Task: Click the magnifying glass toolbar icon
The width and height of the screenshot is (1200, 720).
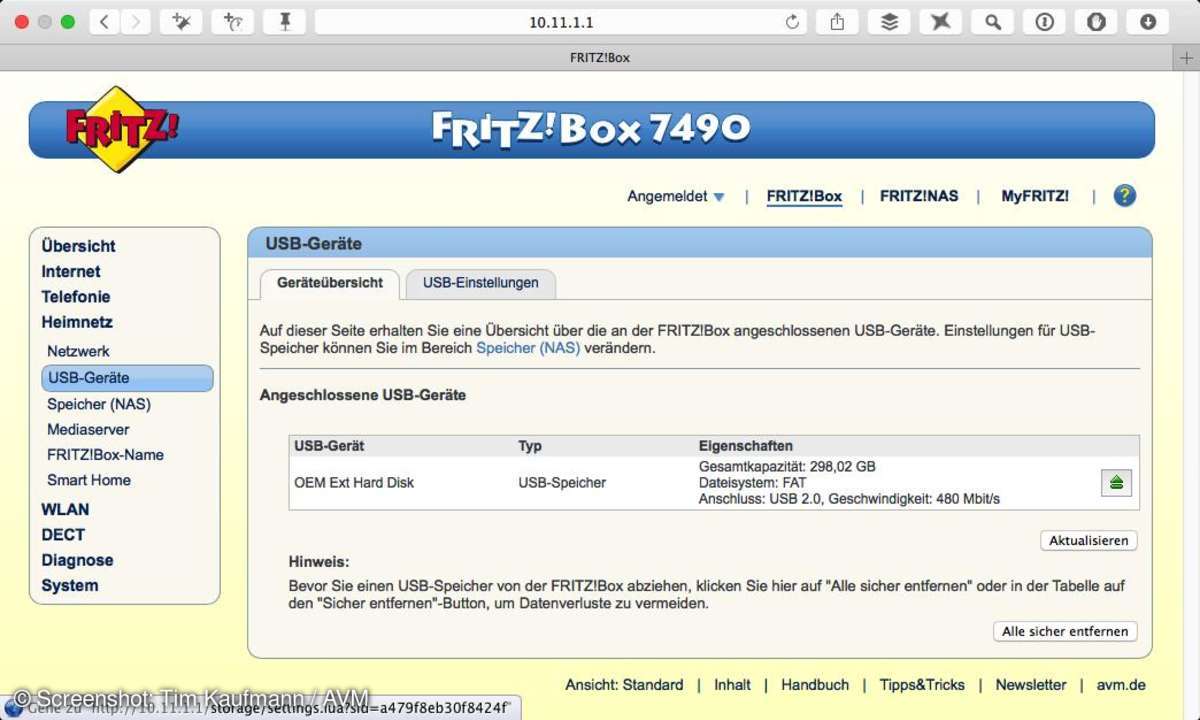Action: (x=993, y=22)
